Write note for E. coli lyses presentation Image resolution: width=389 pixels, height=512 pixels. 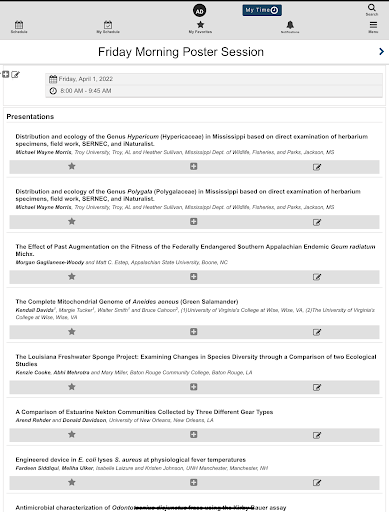pos(317,483)
